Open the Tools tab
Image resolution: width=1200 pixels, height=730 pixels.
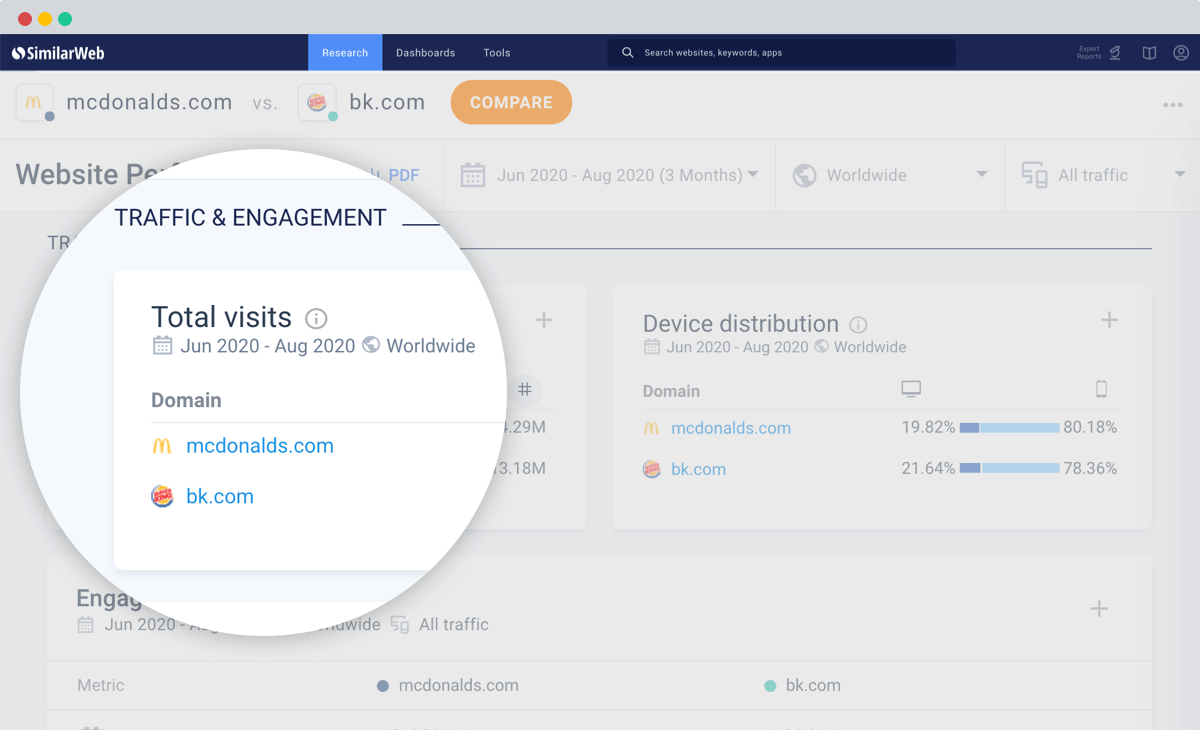click(x=497, y=53)
